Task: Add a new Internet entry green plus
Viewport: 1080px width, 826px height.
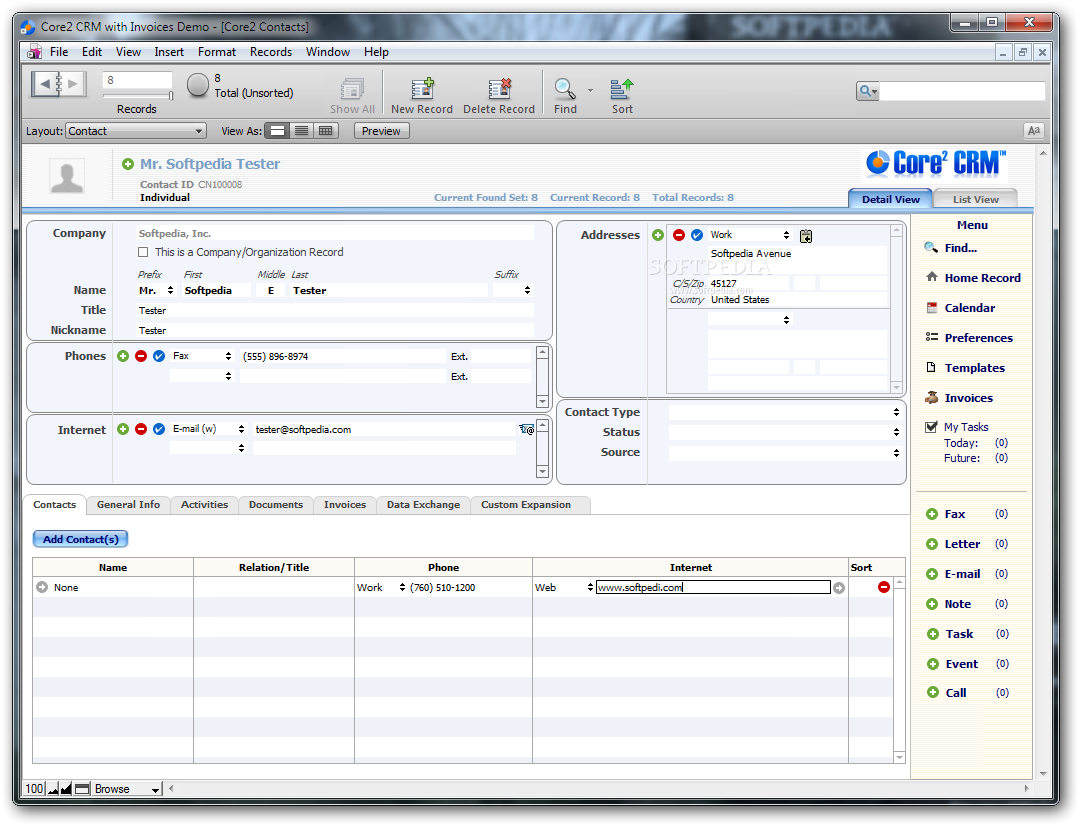Action: tap(123, 429)
